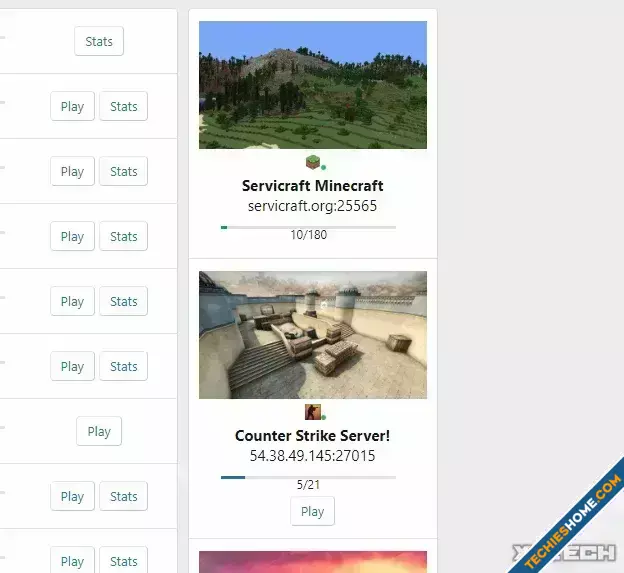
Task: Click green online dot beside Counter Strike icon
Action: point(324,417)
